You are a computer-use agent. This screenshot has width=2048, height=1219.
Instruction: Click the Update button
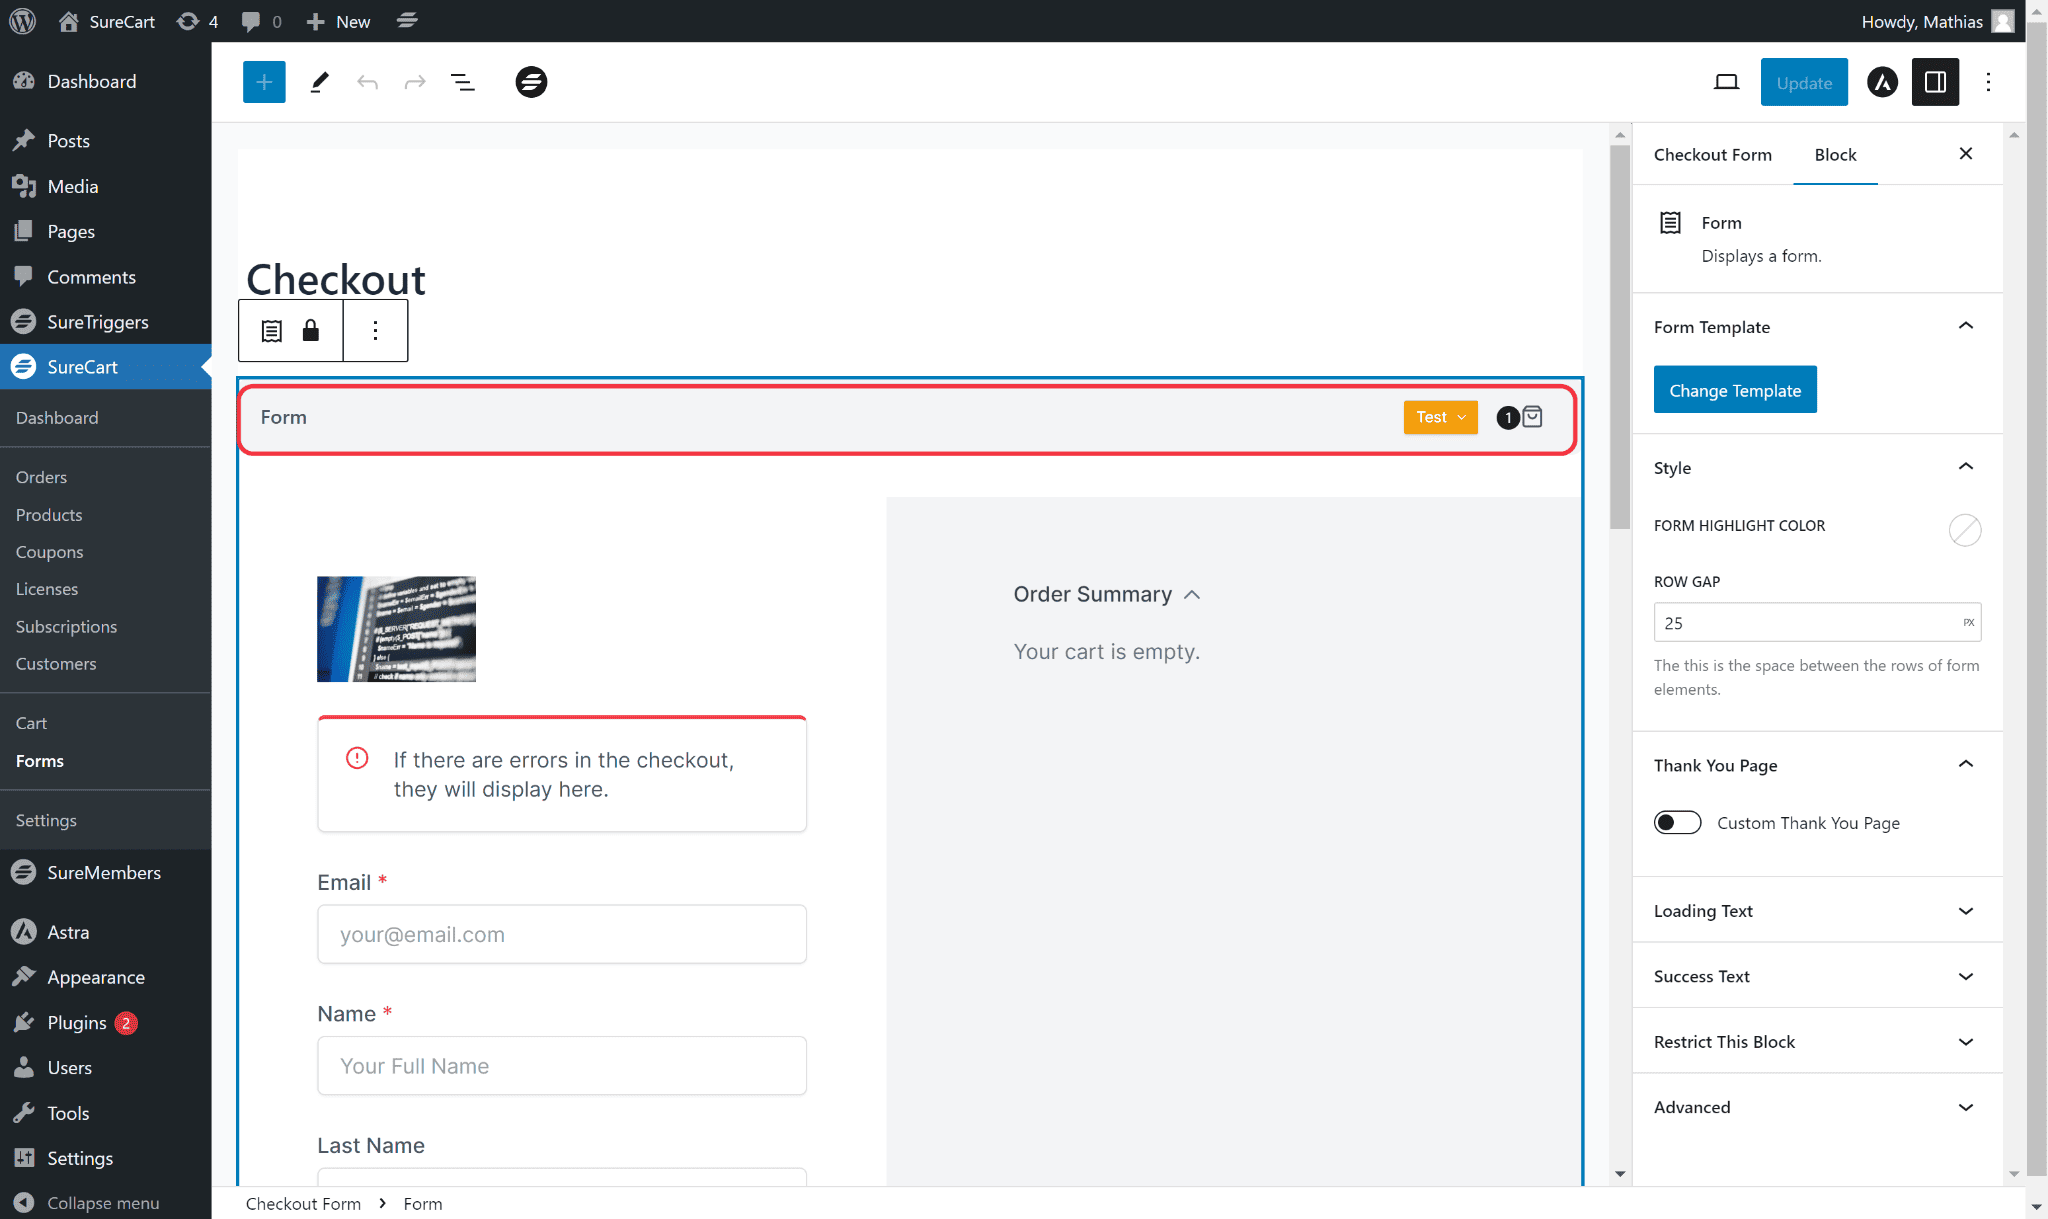point(1803,82)
